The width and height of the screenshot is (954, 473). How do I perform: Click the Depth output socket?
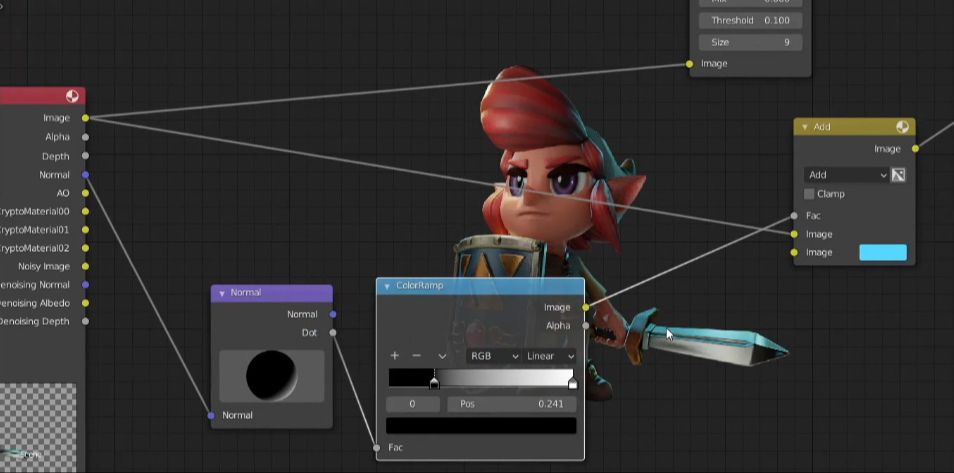click(85, 156)
